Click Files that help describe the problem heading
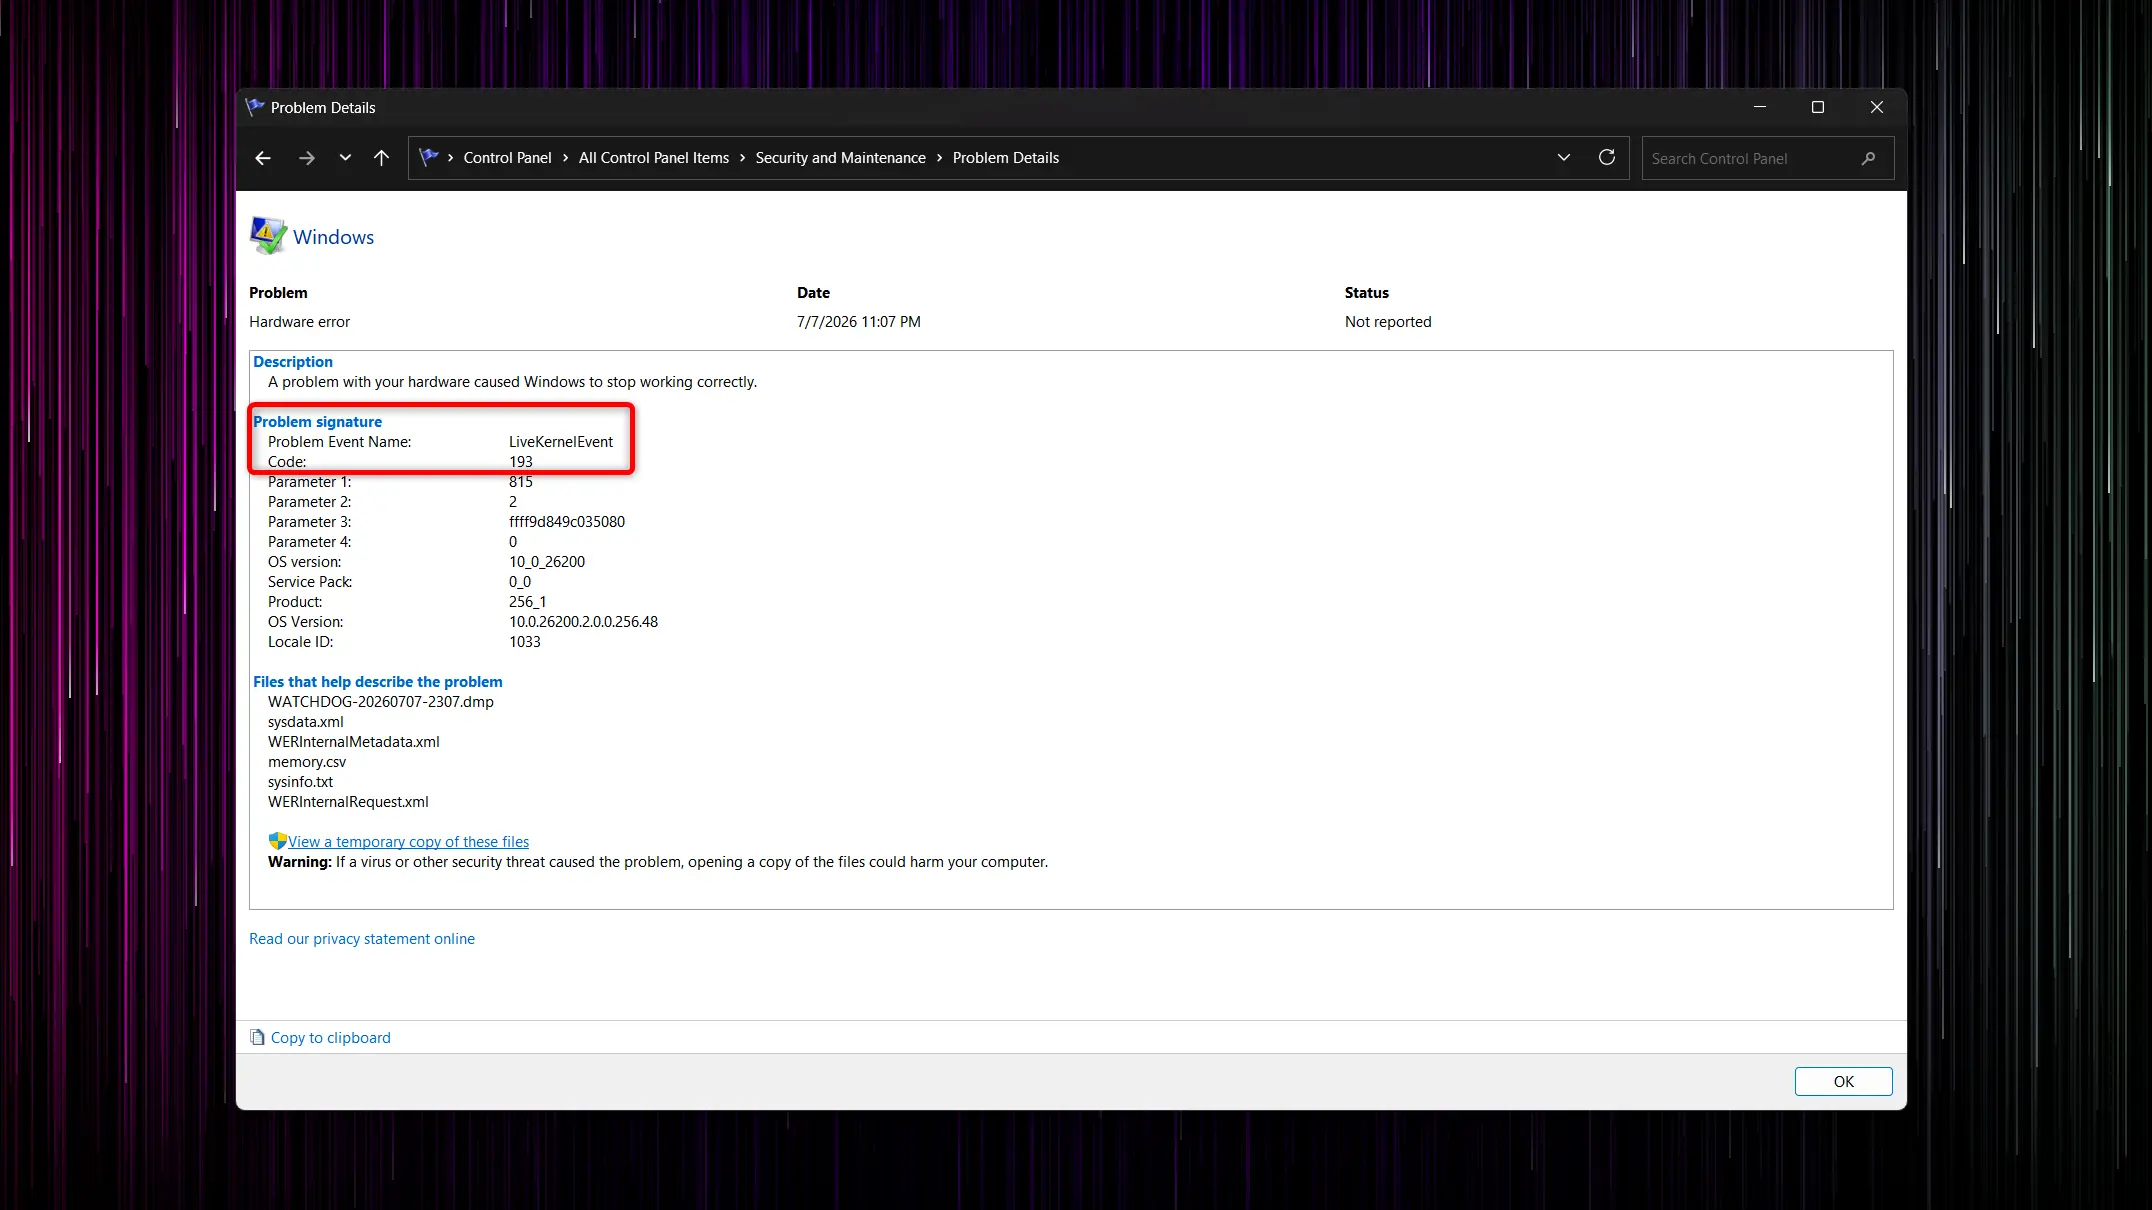Image resolution: width=2152 pixels, height=1210 pixels. 378,682
